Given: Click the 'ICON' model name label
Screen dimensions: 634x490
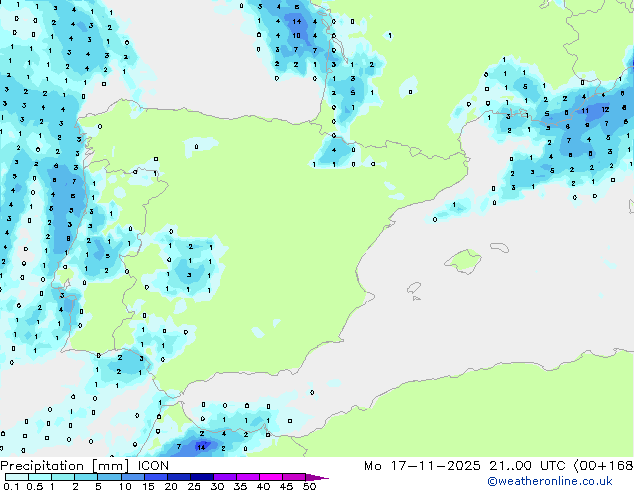Looking at the screenshot, I should 153,466.
